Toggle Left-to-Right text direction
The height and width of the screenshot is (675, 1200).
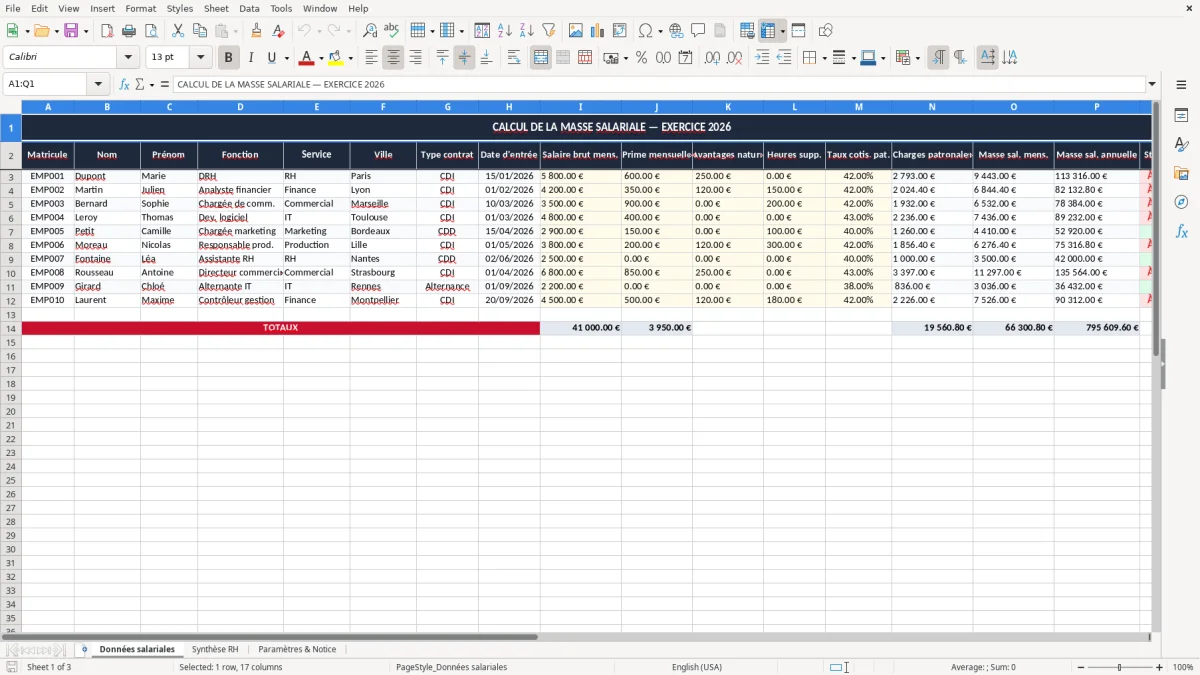pyautogui.click(x=938, y=58)
